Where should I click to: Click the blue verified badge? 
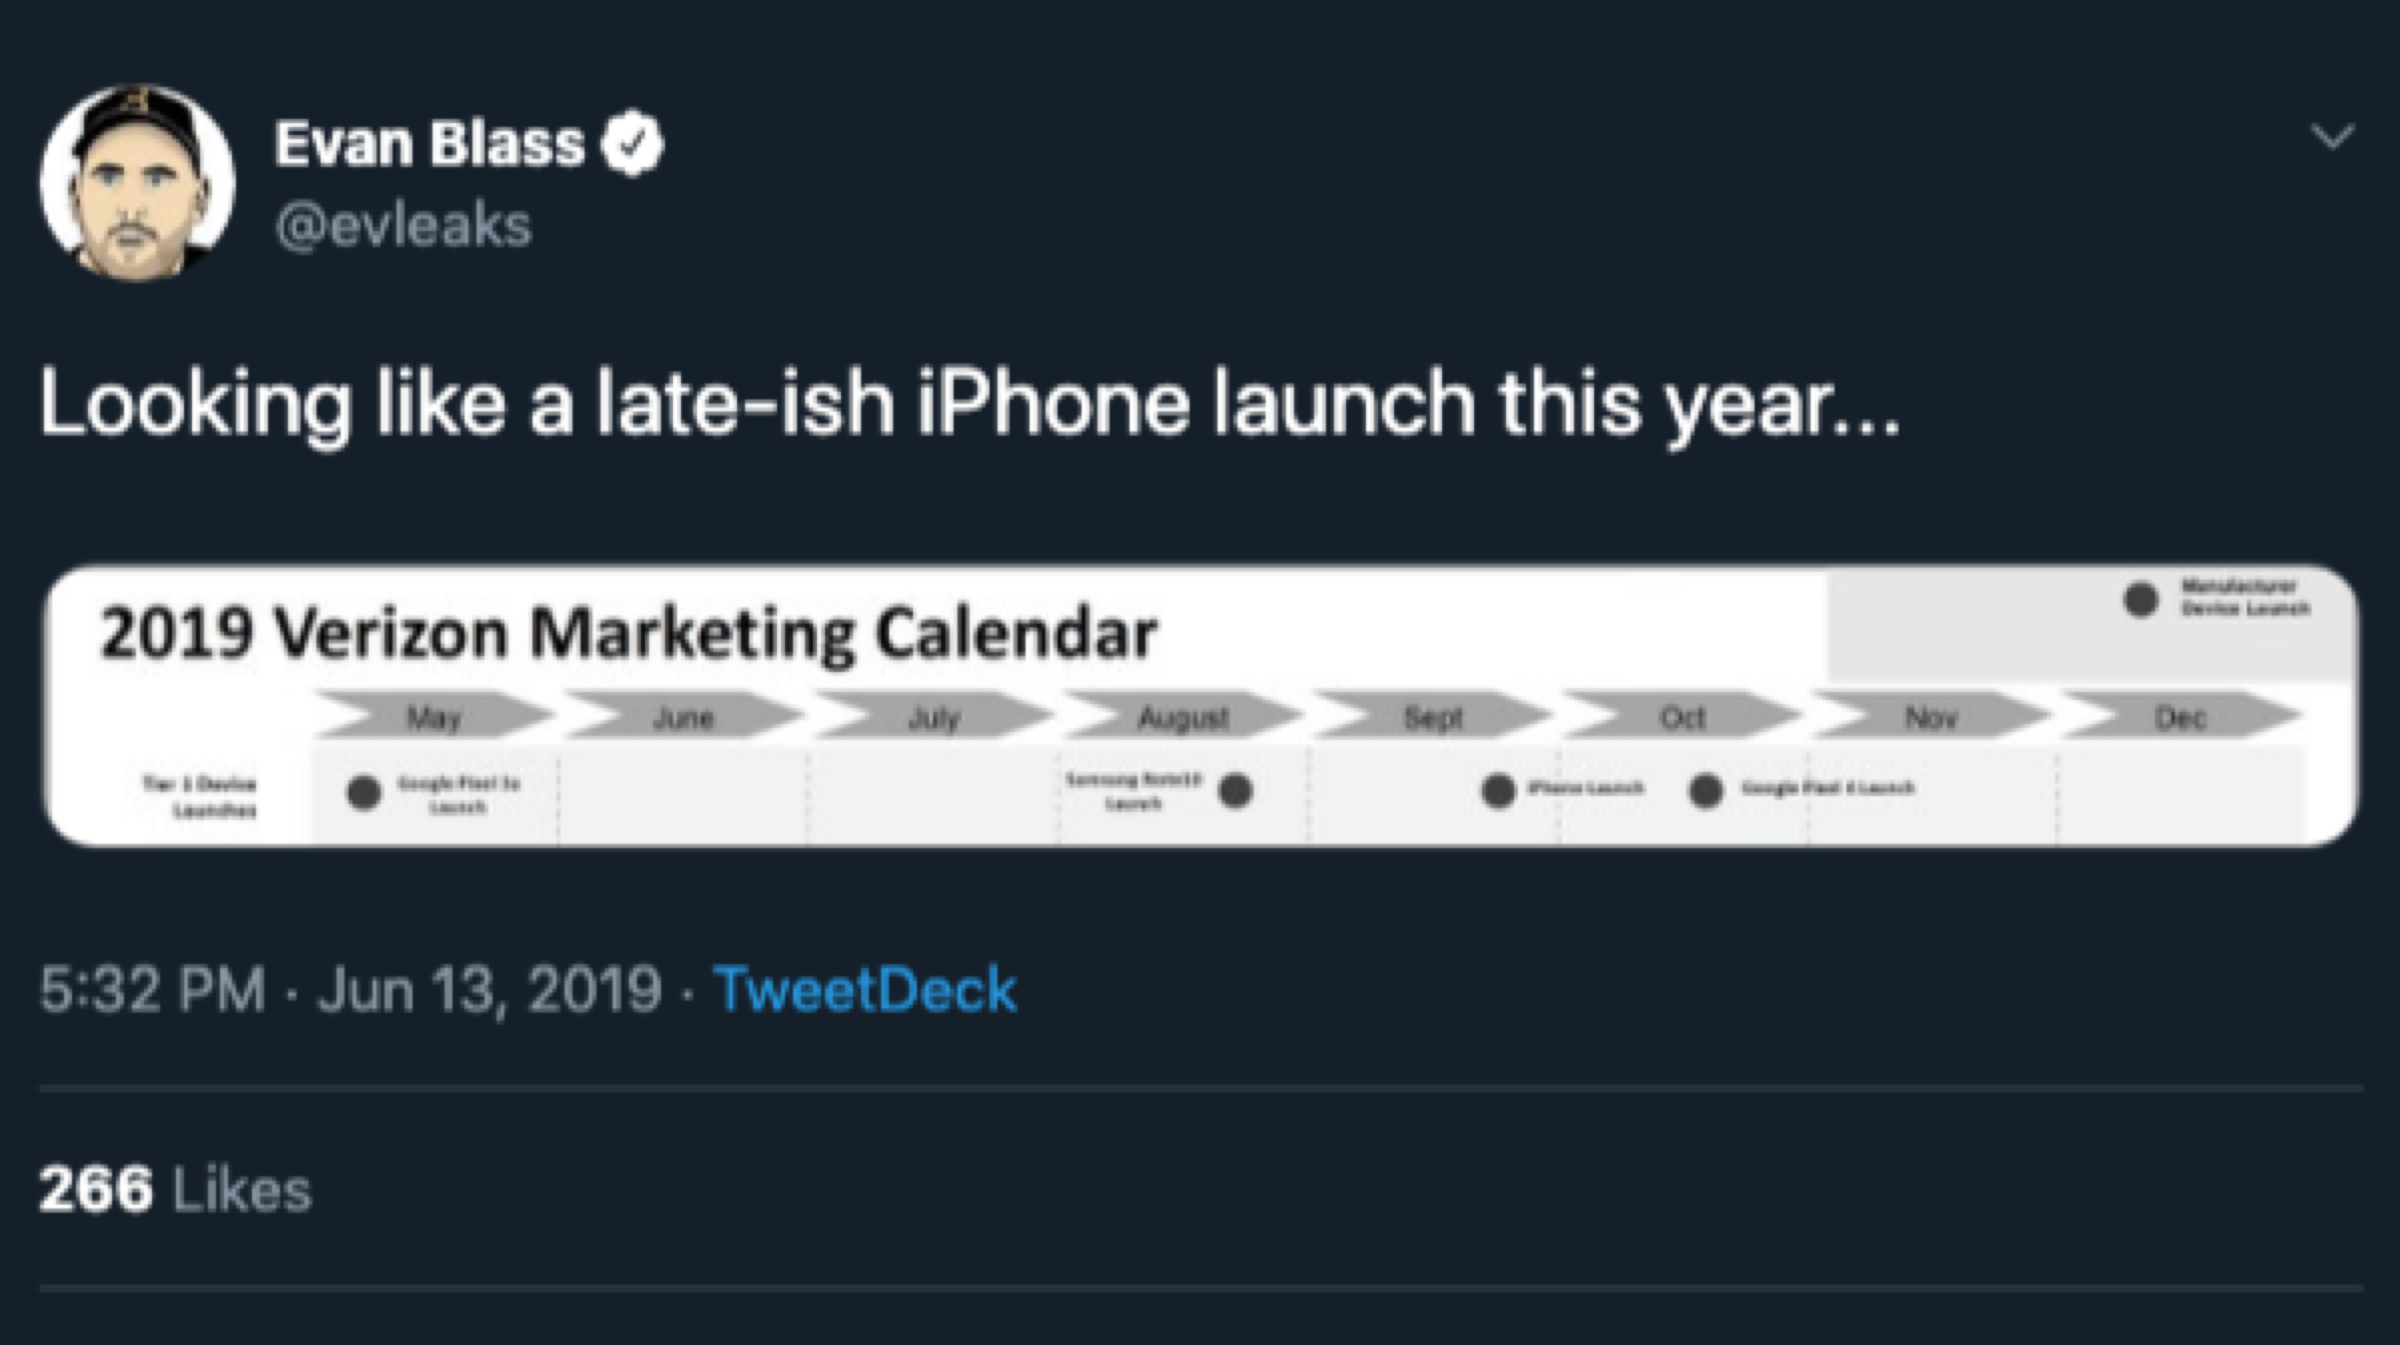tap(632, 144)
